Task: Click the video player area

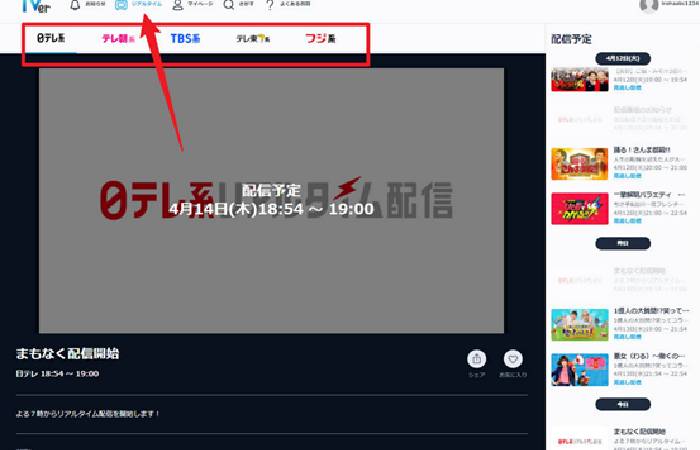Action: pos(271,200)
